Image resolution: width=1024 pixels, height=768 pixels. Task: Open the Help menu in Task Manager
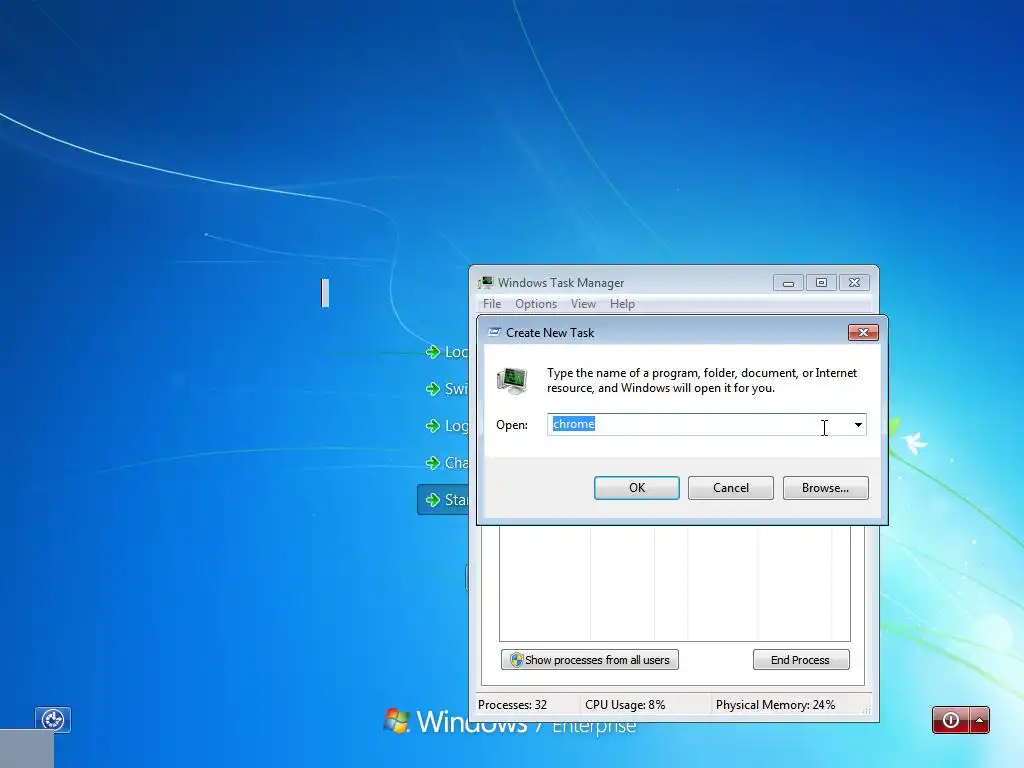click(x=622, y=304)
